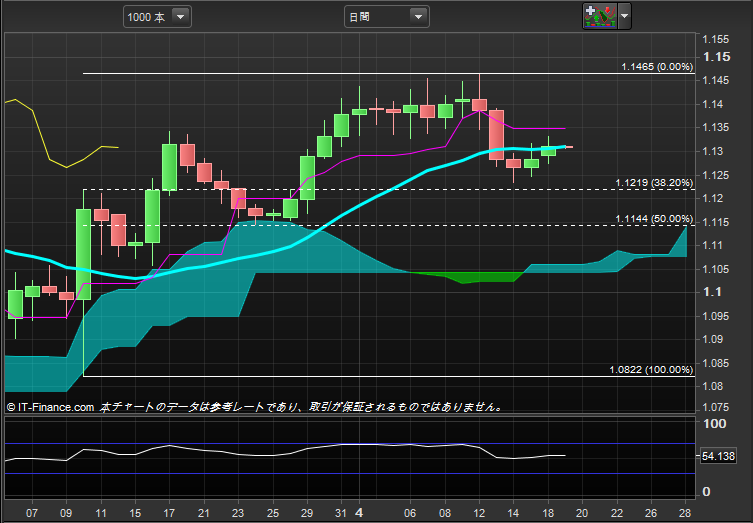Click the 100 level label in RSI panel
753x523 pixels.
click(x=715, y=424)
